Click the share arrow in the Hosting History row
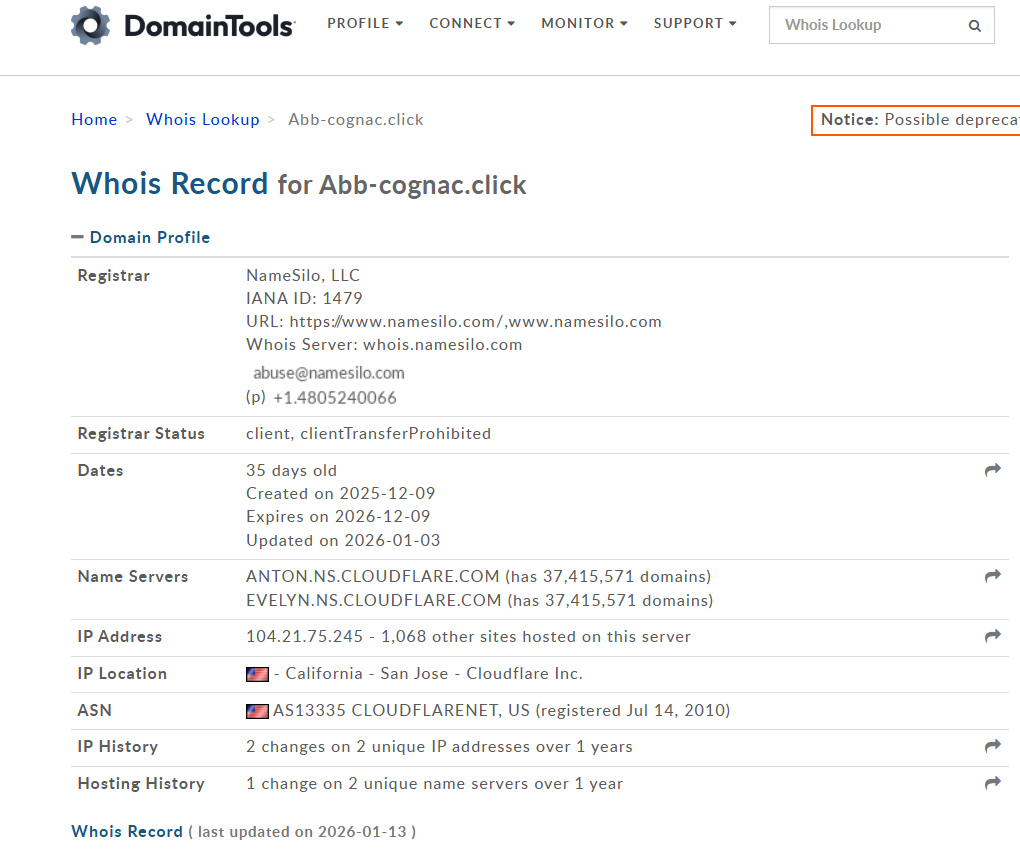The width and height of the screenshot is (1020, 851). pyautogui.click(x=992, y=783)
